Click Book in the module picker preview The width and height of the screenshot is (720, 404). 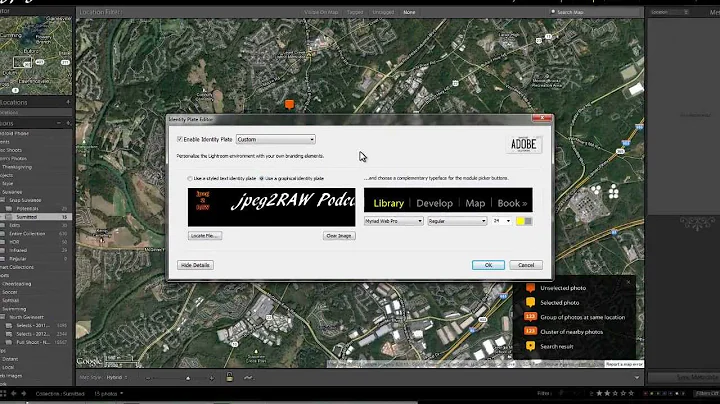(x=509, y=203)
